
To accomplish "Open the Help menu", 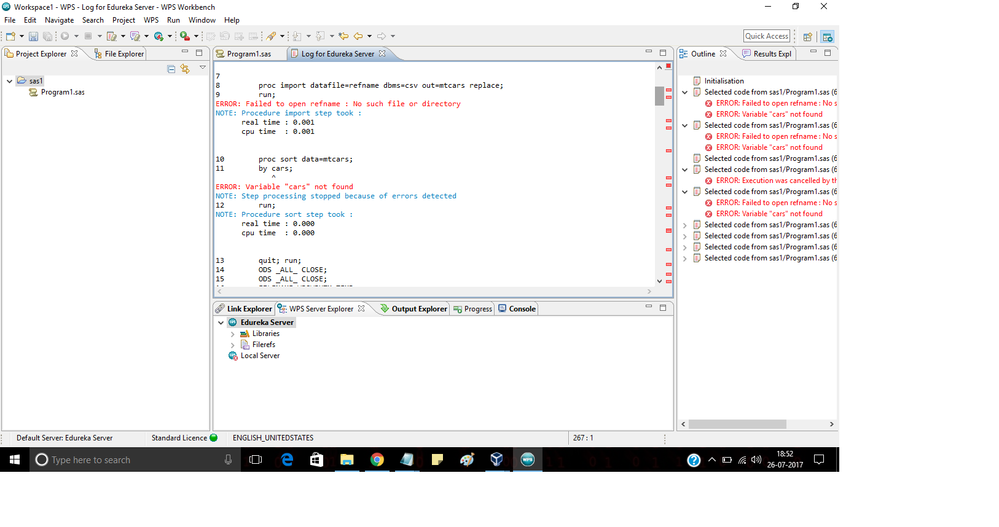I will pyautogui.click(x=232, y=20).
